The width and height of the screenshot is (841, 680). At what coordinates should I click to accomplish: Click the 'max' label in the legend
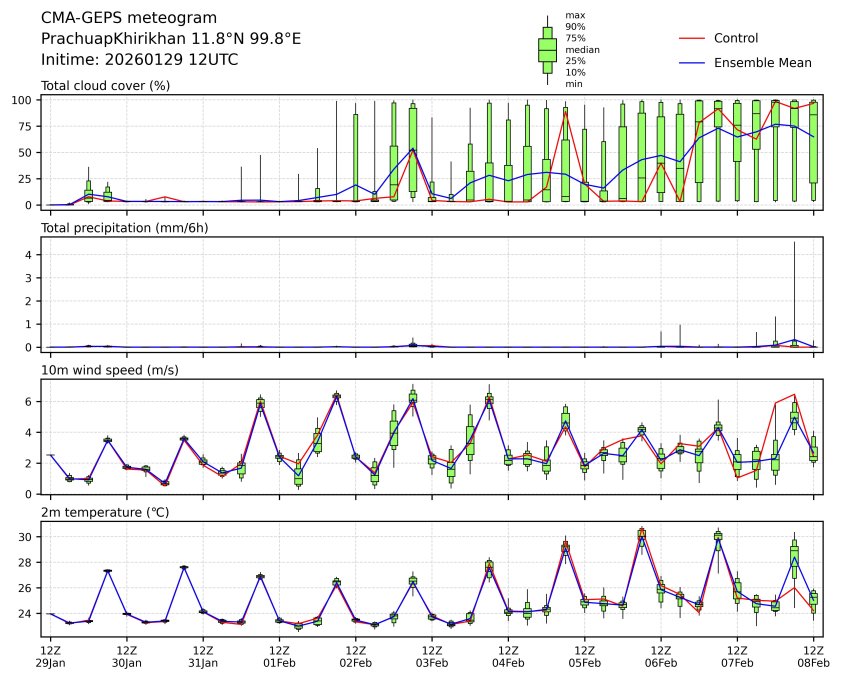coord(575,16)
